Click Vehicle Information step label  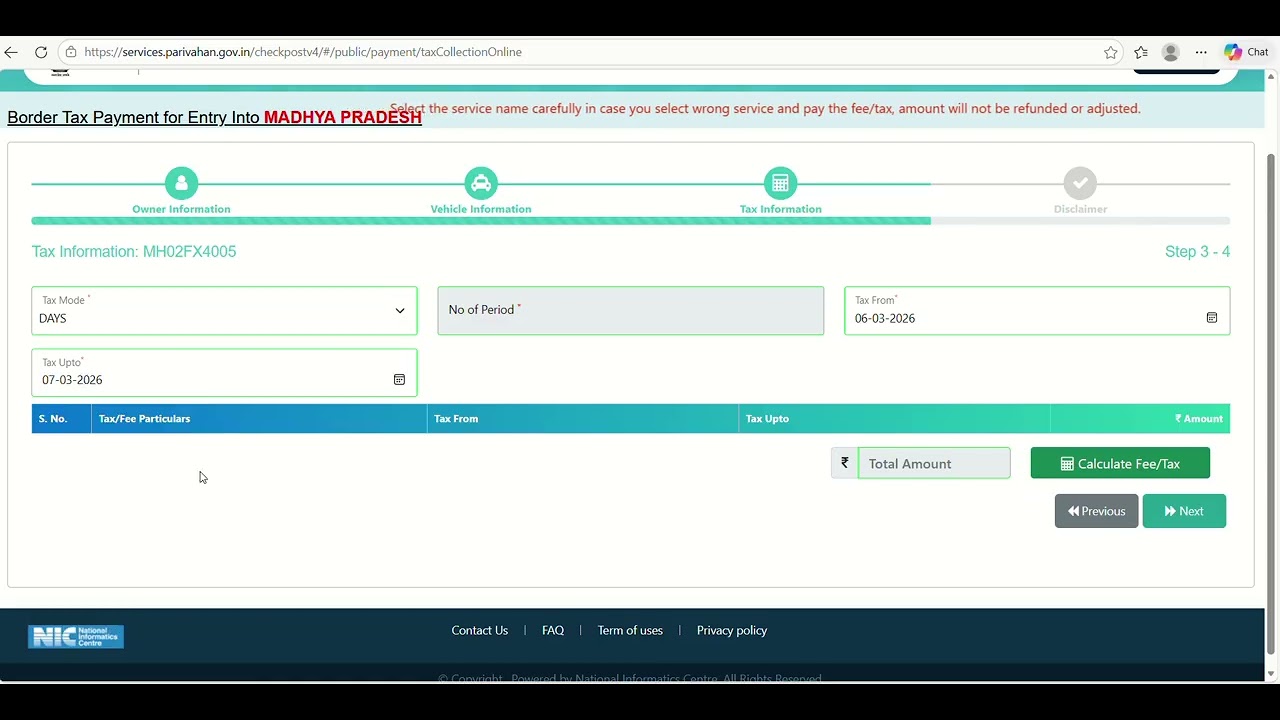coord(481,209)
